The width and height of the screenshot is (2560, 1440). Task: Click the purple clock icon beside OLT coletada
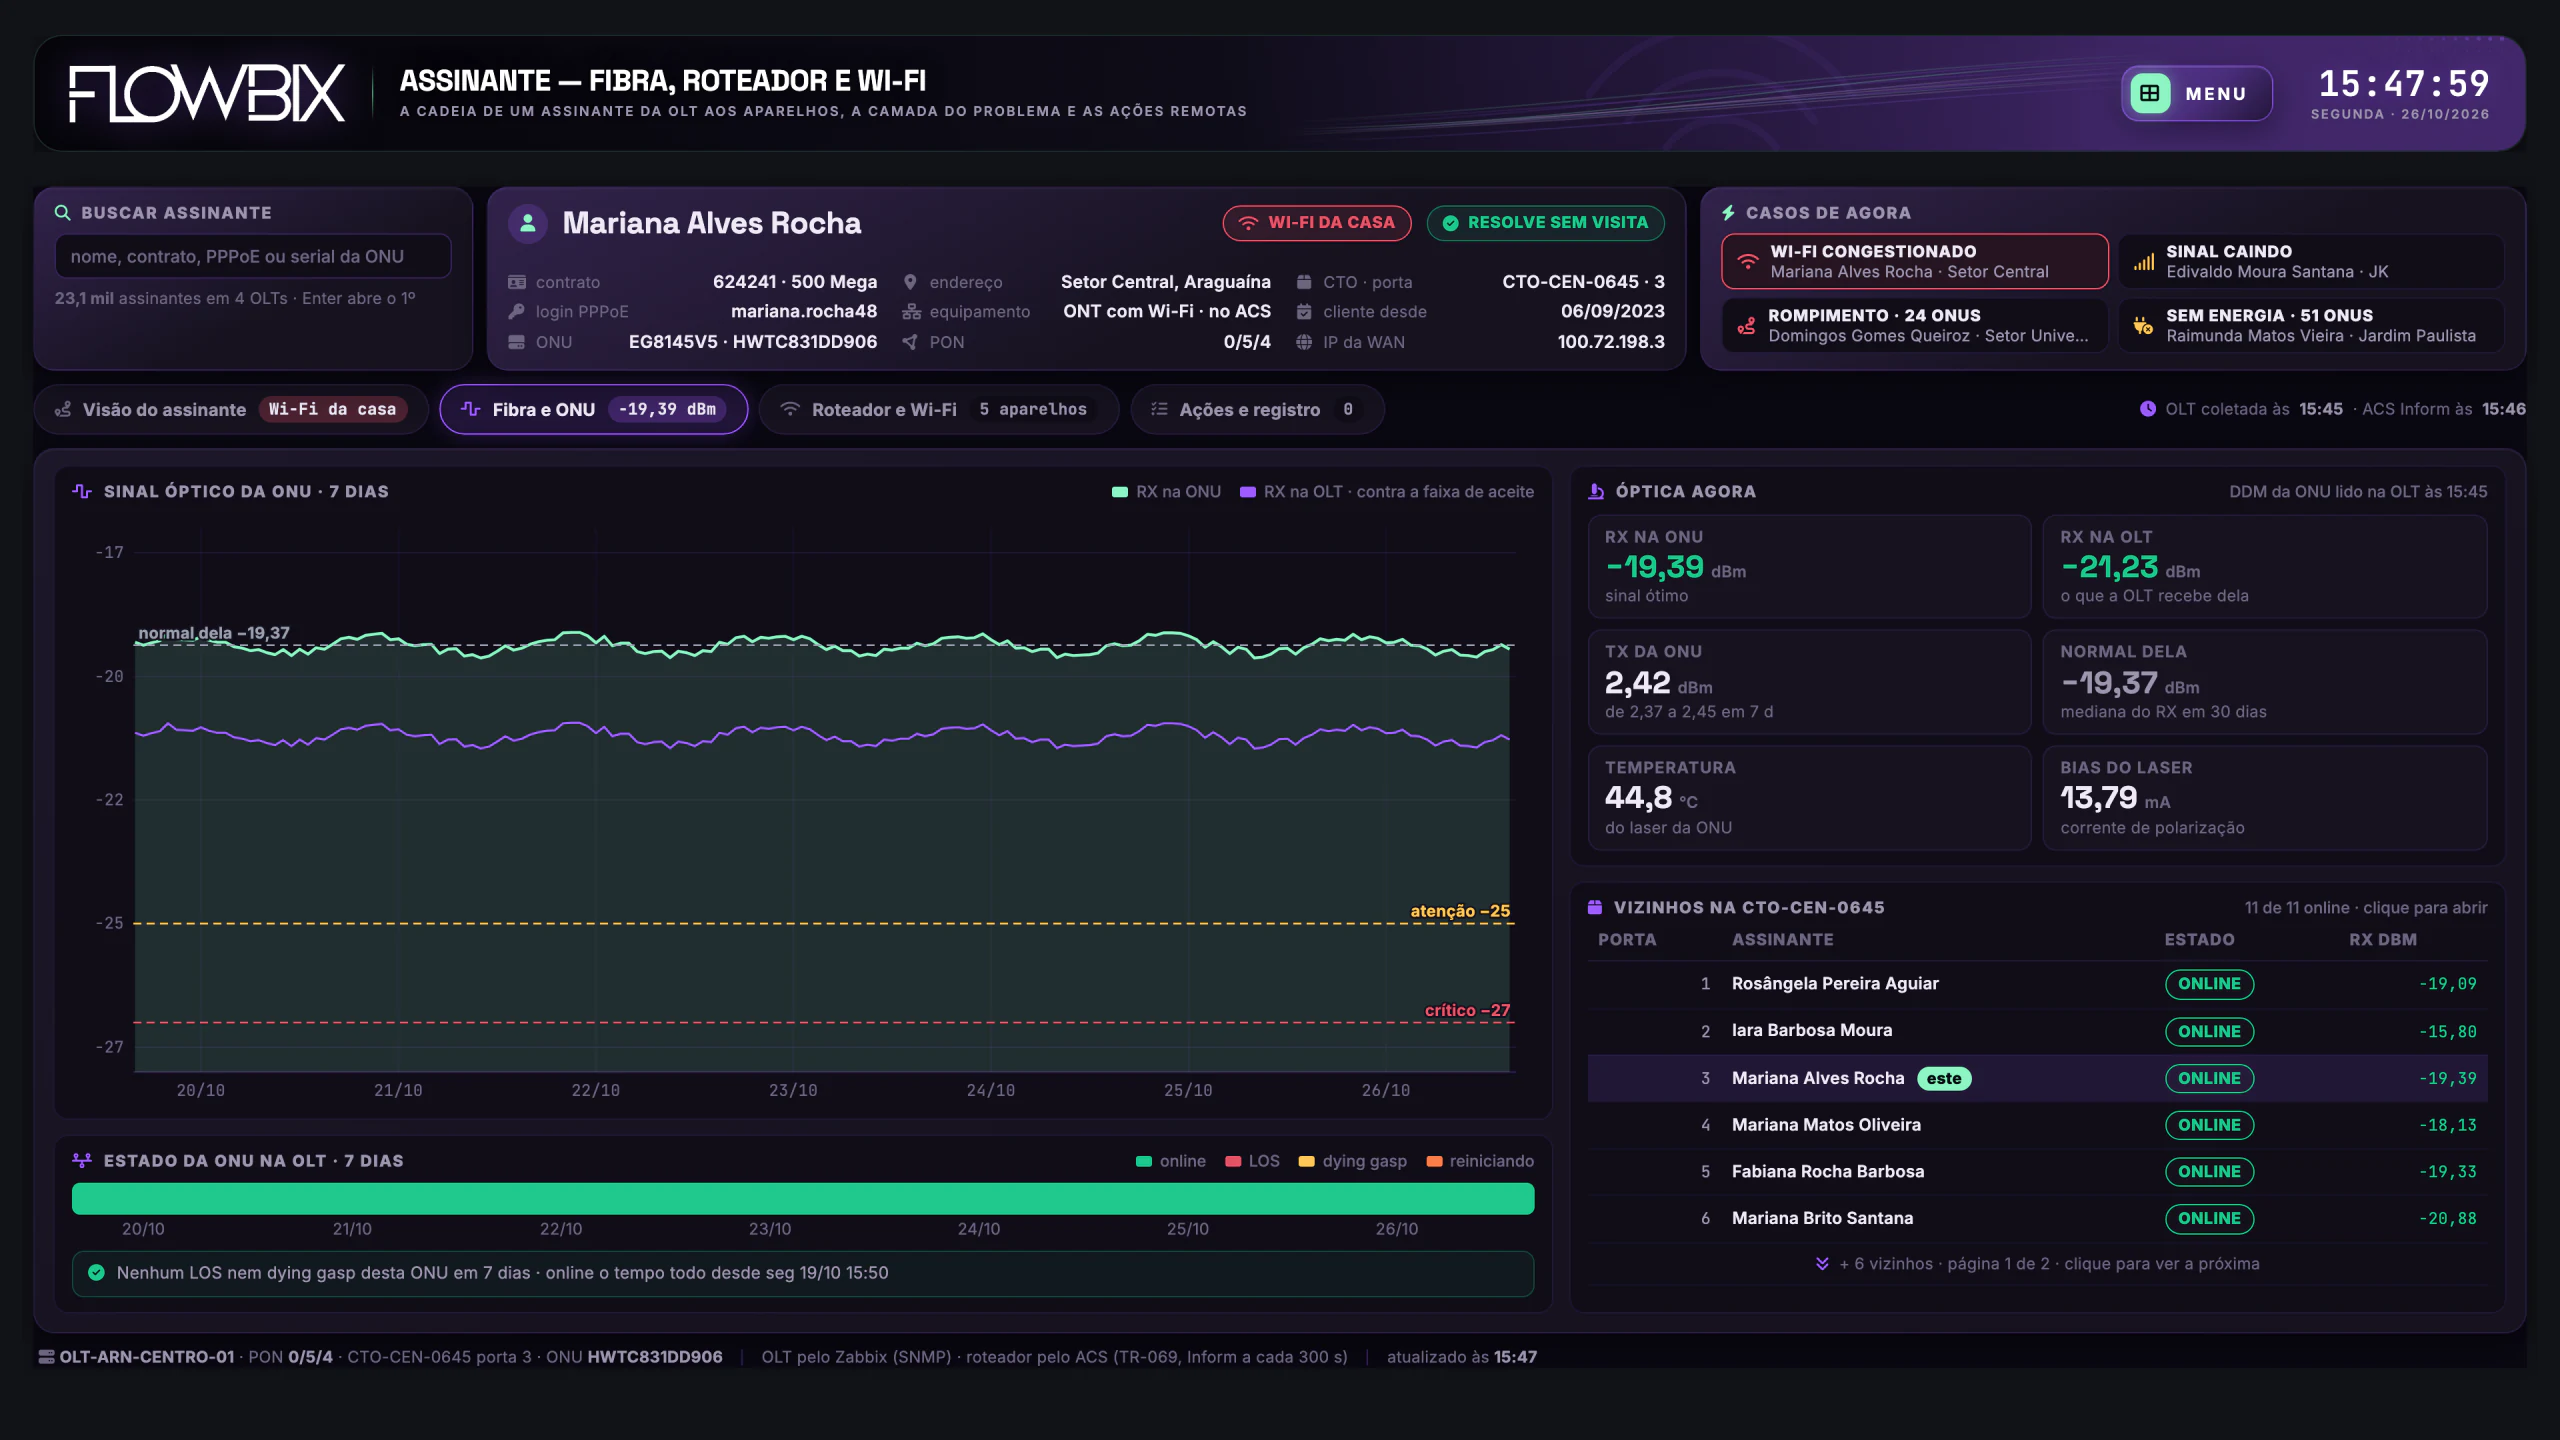tap(2147, 409)
